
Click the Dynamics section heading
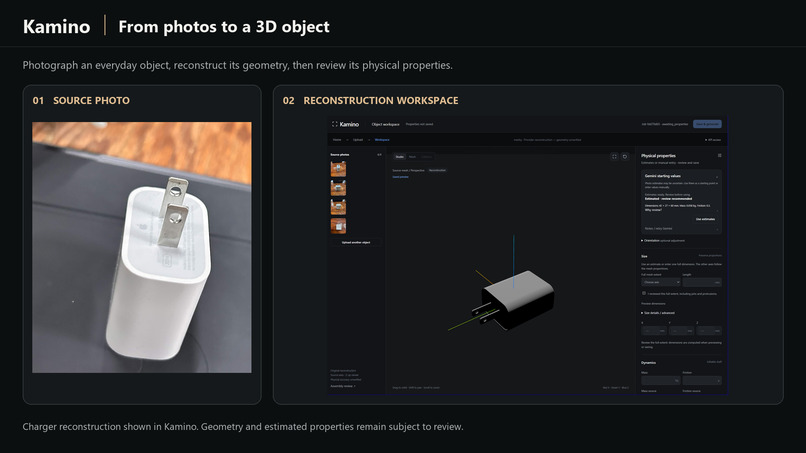point(648,363)
